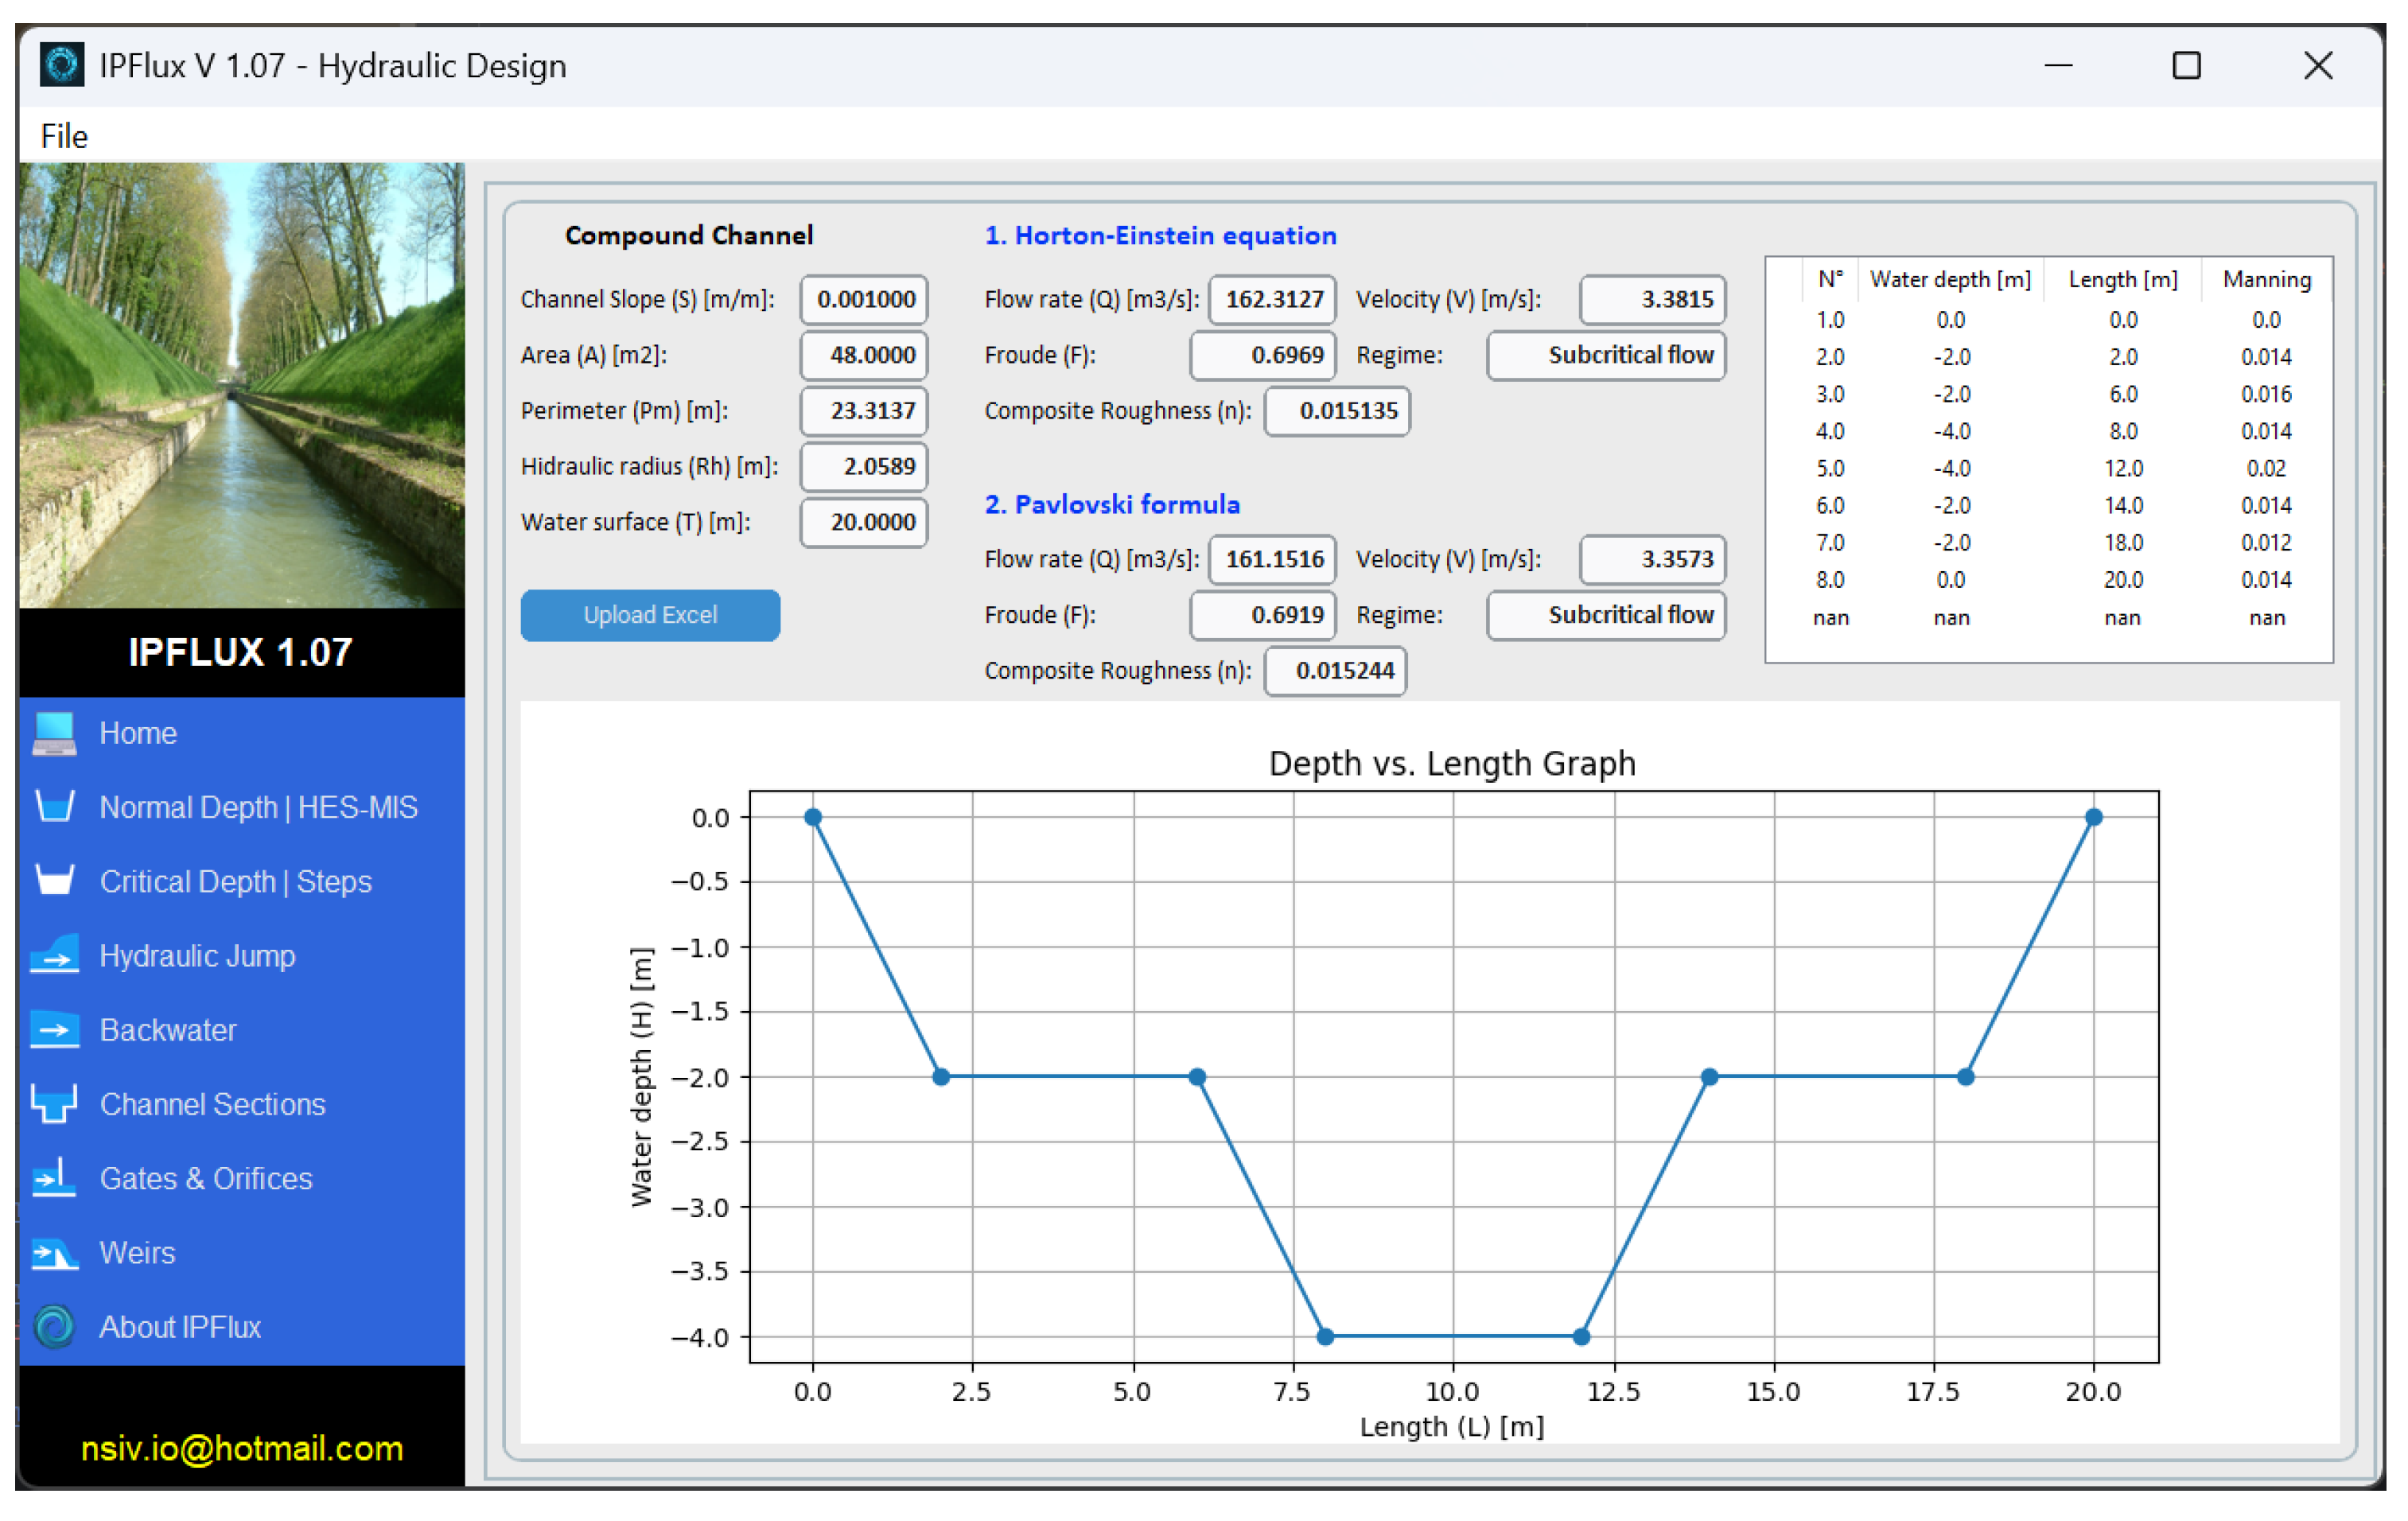Select the Area (A) value field

click(864, 355)
